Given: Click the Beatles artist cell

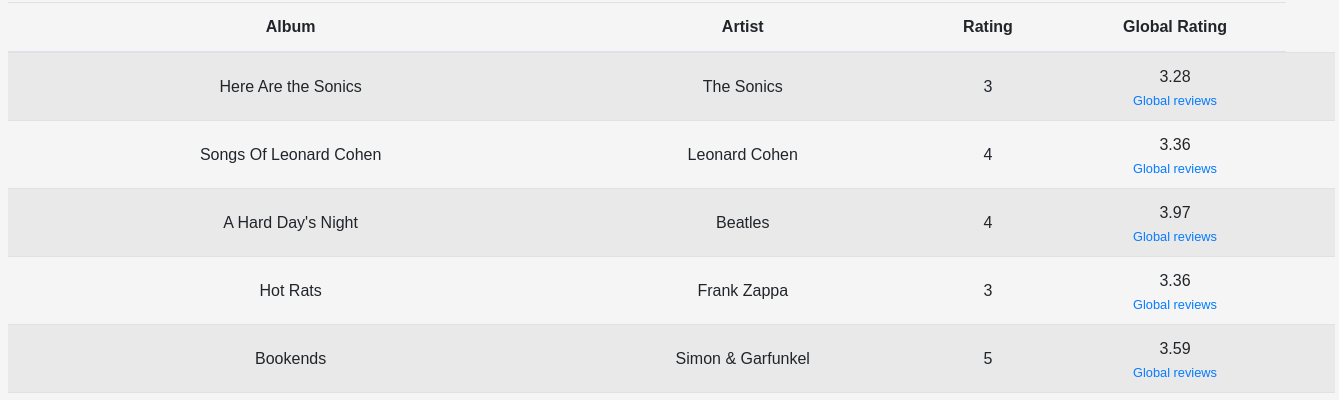Looking at the screenshot, I should pyautogui.click(x=742, y=223).
